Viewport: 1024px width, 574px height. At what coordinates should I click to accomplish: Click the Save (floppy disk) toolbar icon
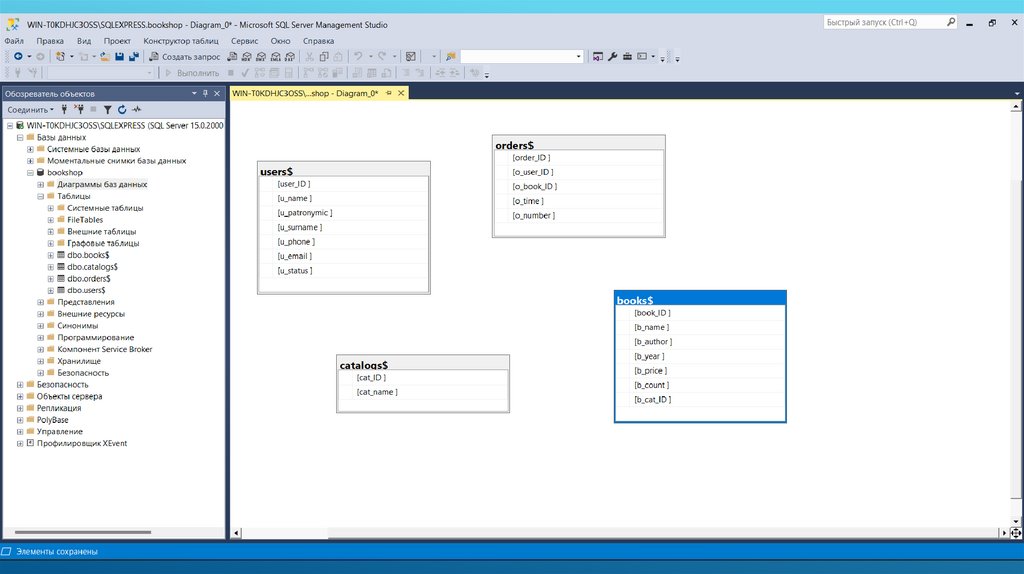click(119, 57)
